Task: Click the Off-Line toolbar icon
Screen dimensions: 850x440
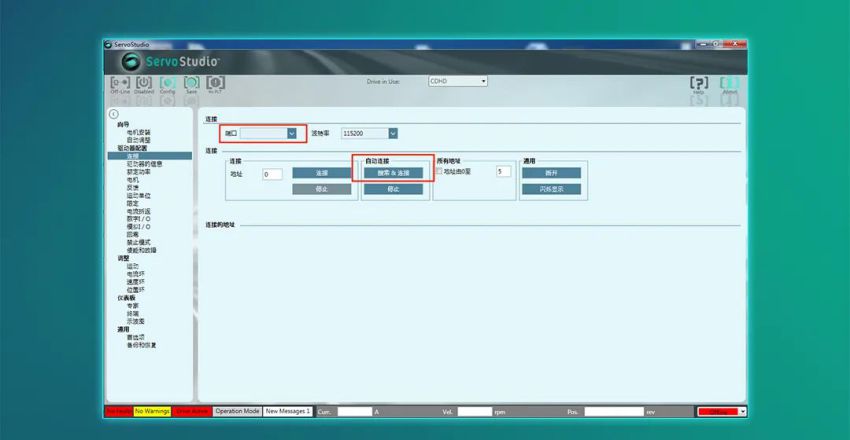Action: (x=120, y=84)
